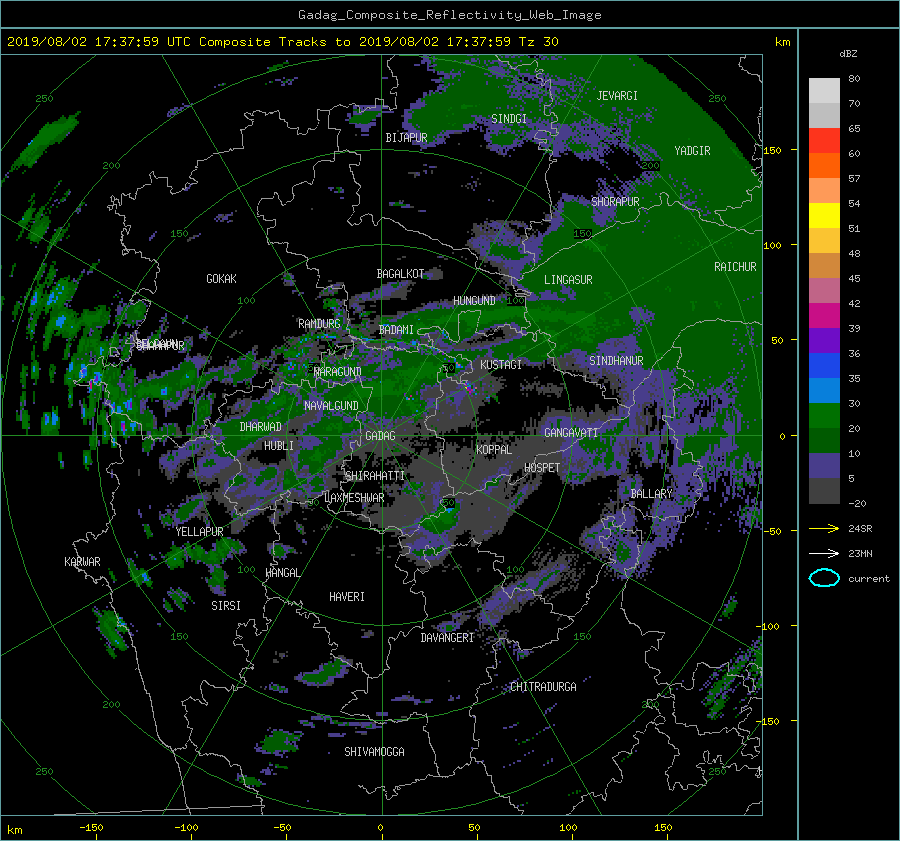Click the RAMDURG city label

tap(319, 324)
